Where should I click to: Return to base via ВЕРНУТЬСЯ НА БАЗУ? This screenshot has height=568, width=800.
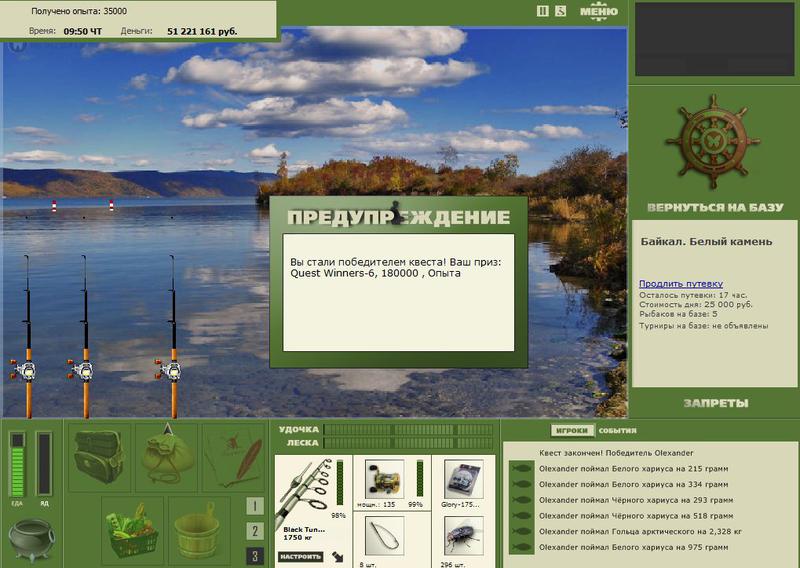point(715,207)
